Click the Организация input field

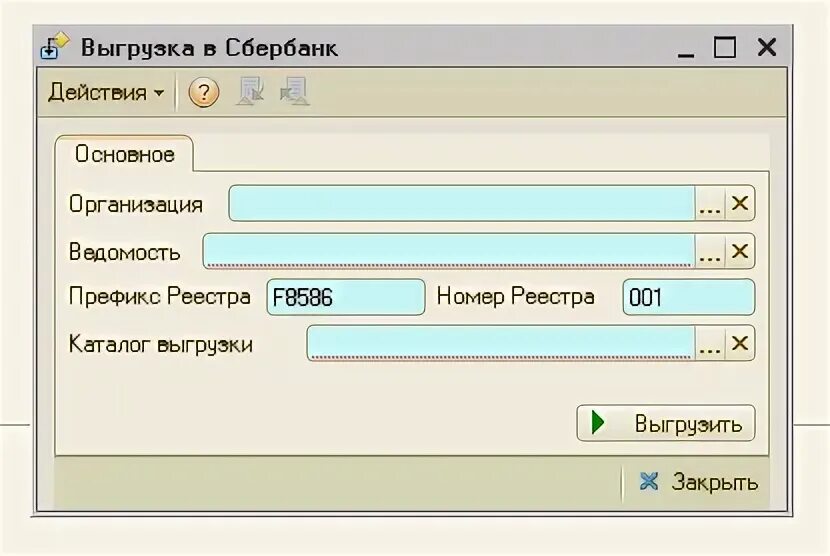[x=462, y=203]
